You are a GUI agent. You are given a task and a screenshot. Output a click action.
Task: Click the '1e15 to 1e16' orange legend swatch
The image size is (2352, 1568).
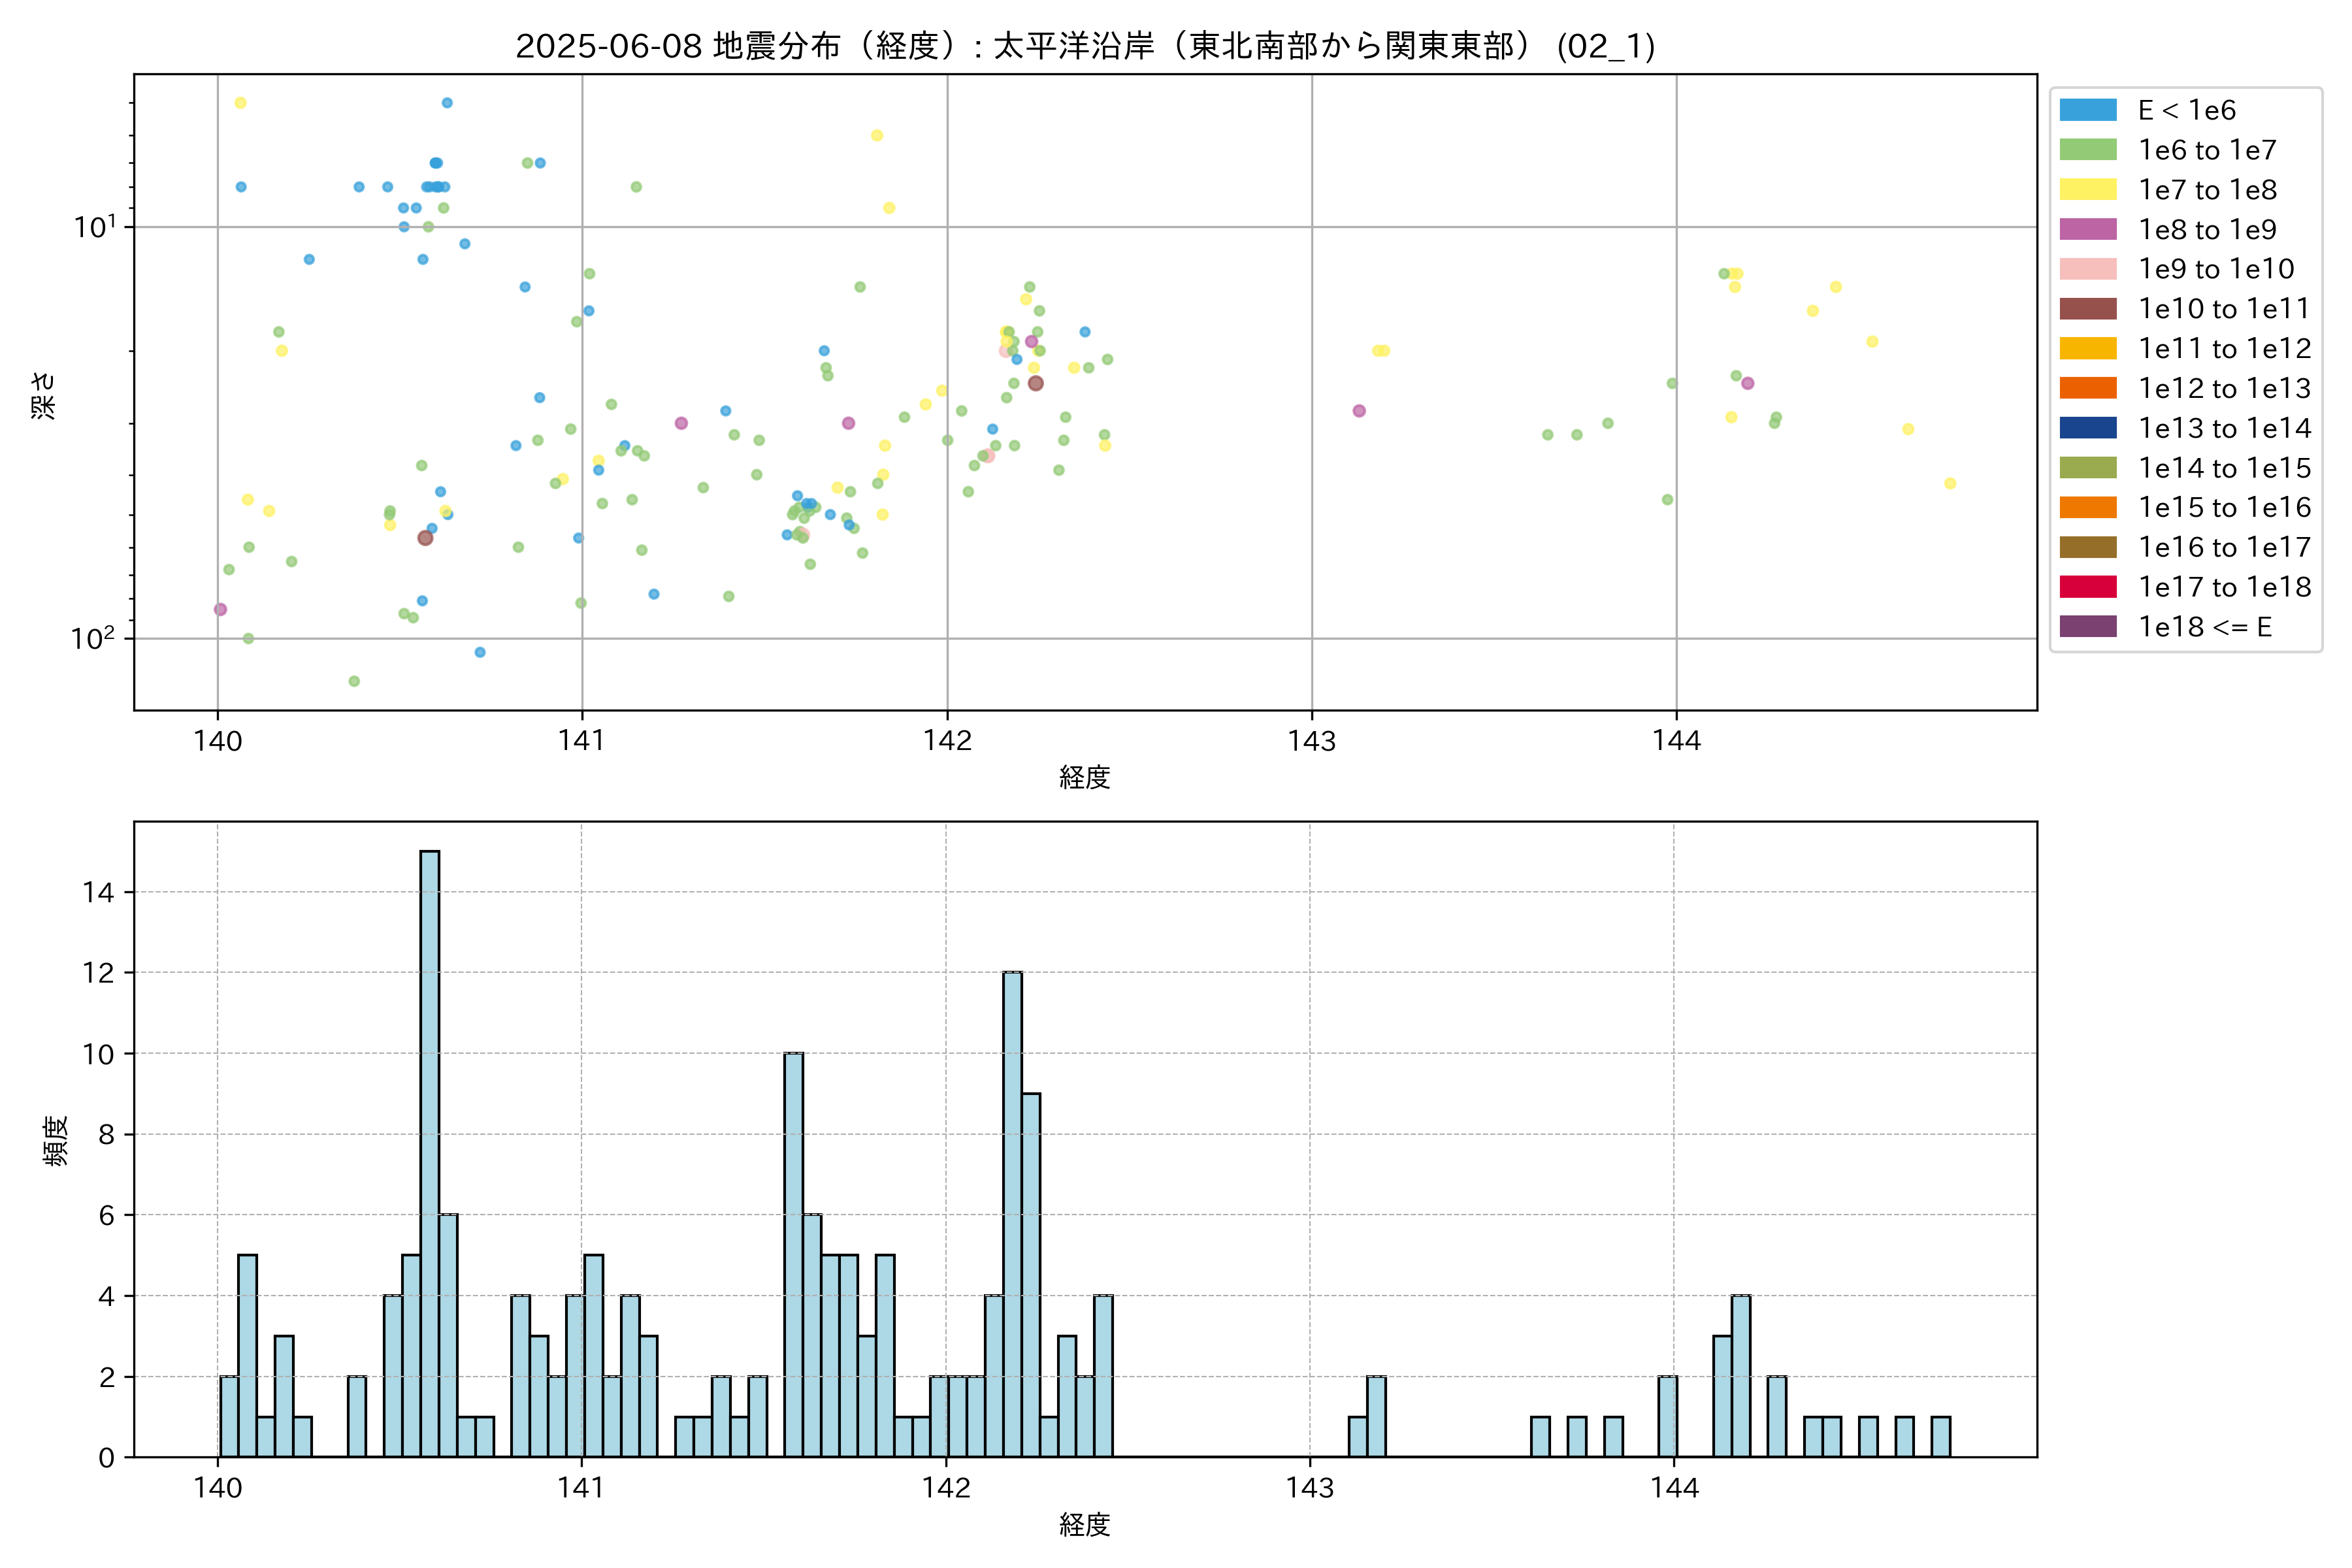(2087, 508)
